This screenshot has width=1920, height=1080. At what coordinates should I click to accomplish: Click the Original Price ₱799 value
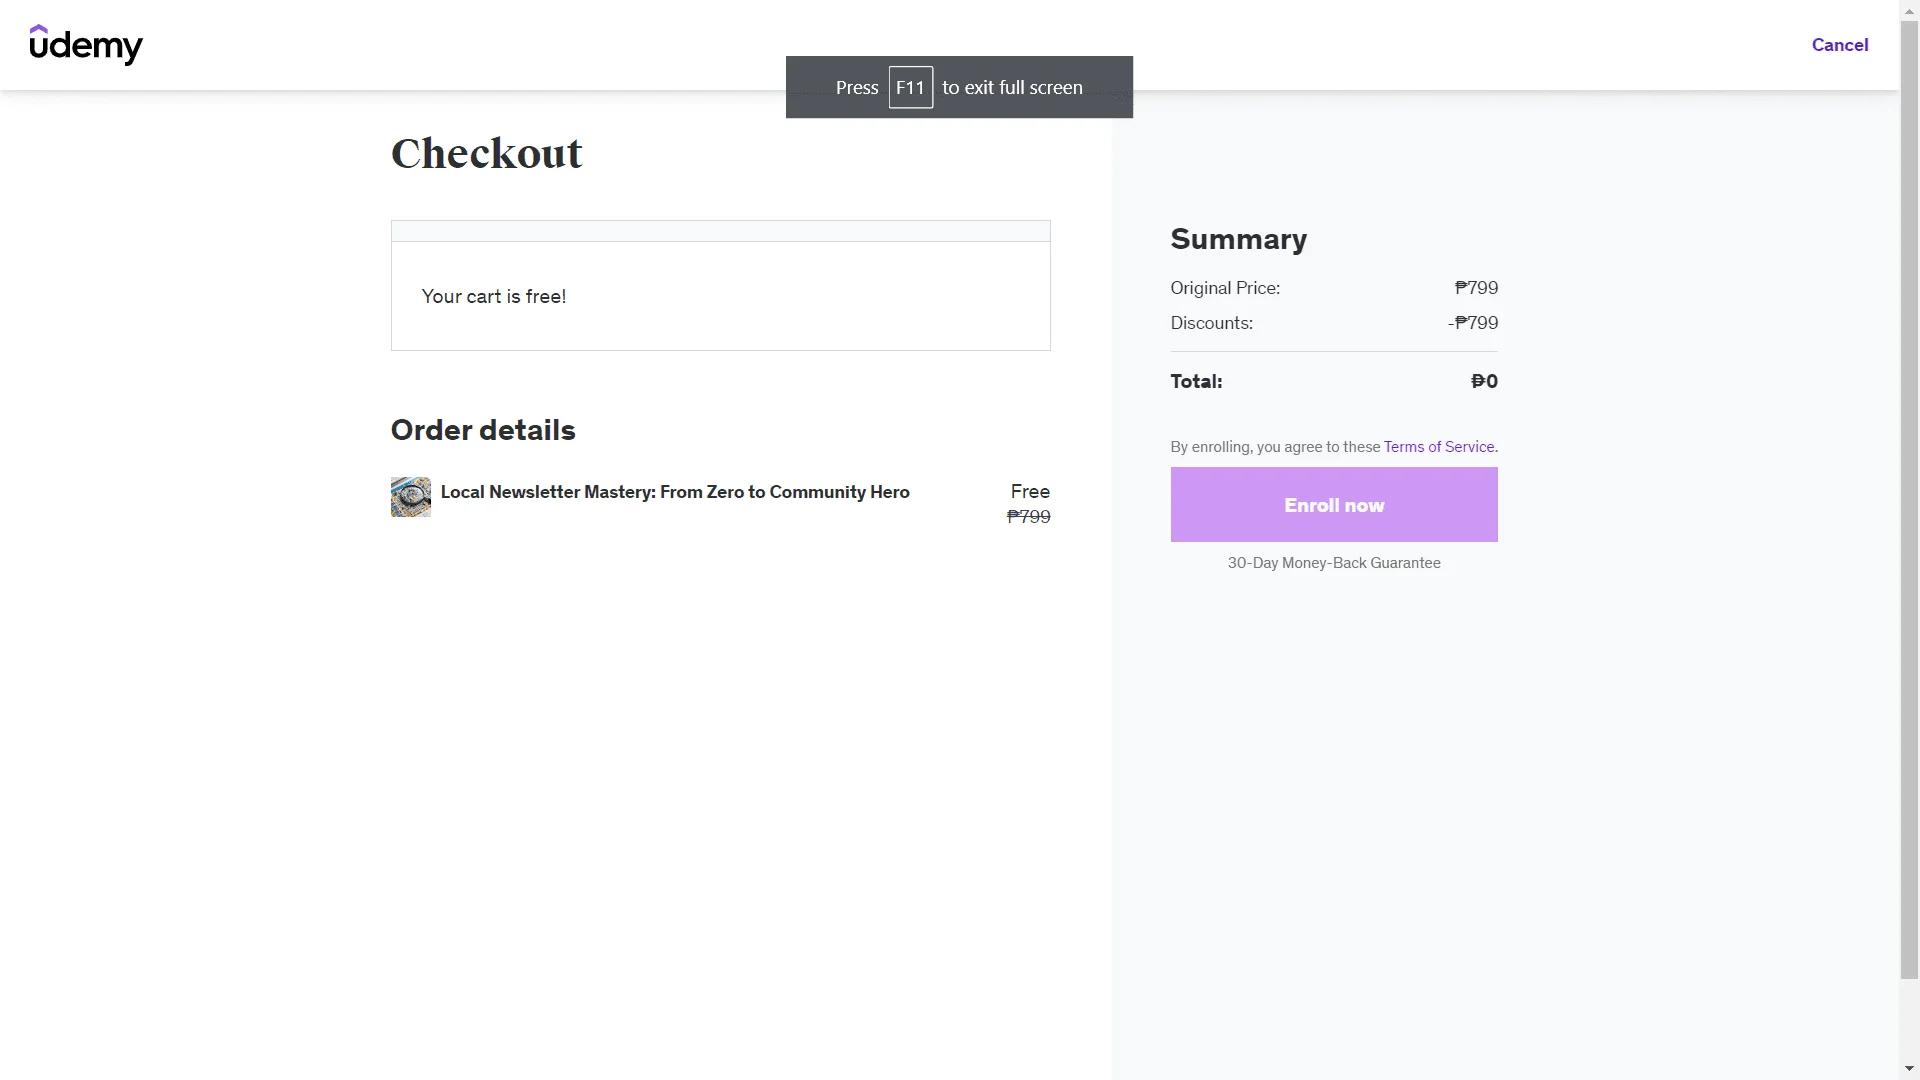(x=1476, y=288)
